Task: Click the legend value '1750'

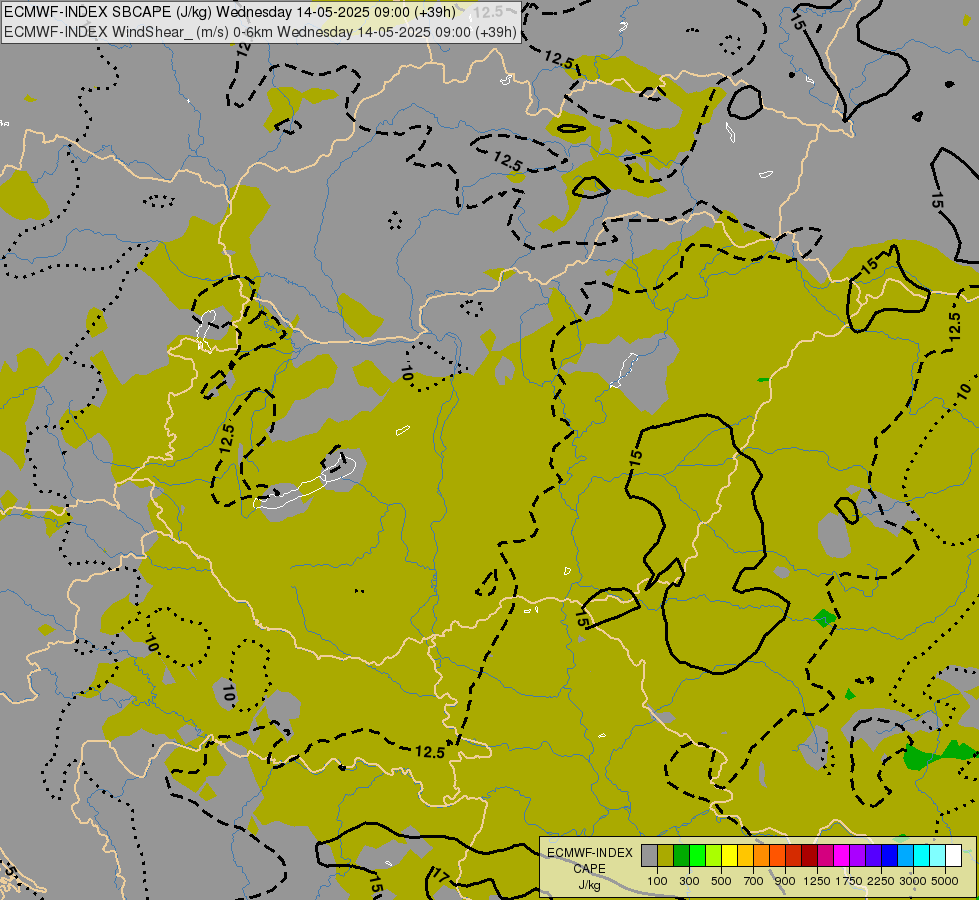Action: point(849,881)
